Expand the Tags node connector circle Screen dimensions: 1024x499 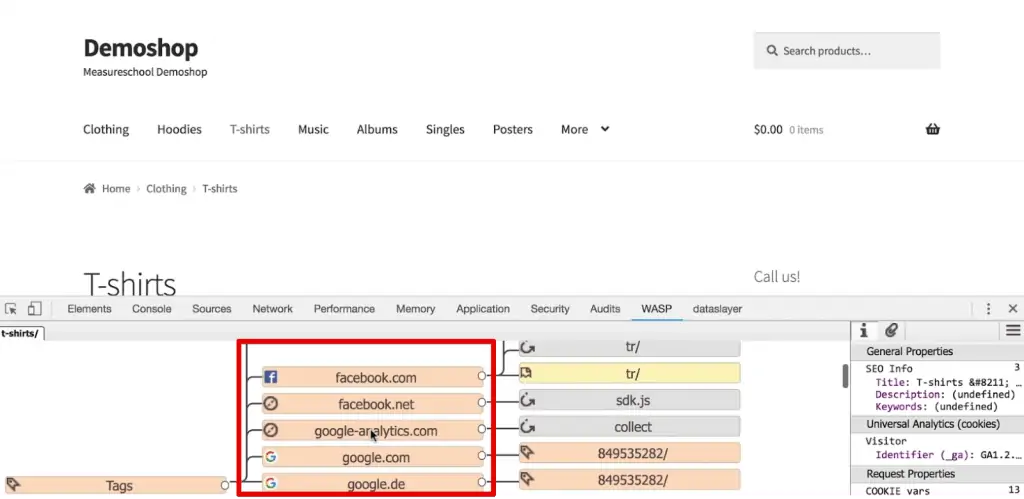click(x=225, y=485)
